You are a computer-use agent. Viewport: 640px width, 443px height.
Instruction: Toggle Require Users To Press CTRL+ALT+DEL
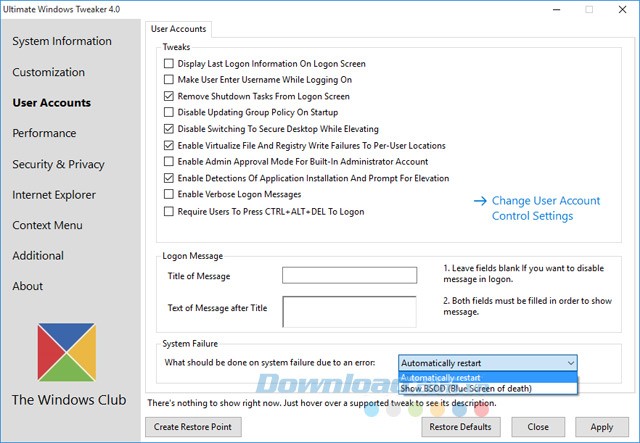pyautogui.click(x=169, y=212)
